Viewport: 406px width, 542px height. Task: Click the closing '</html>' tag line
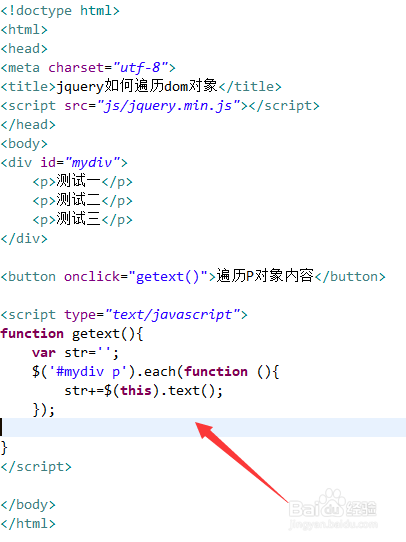(28, 524)
